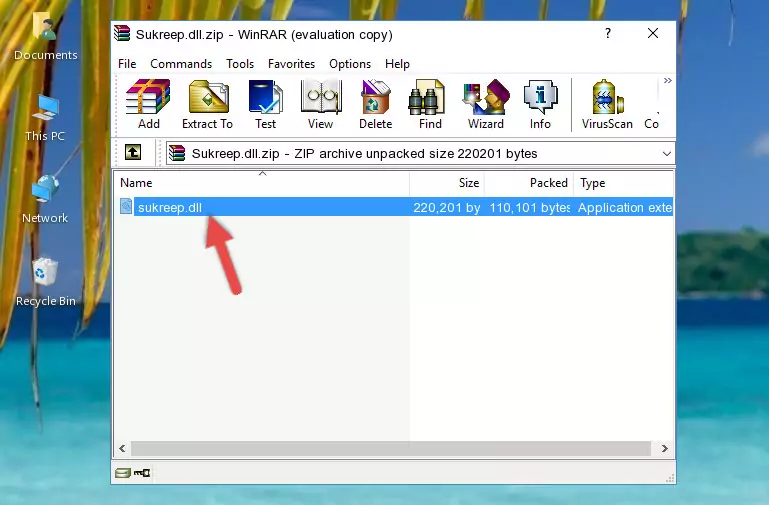Click the Delete toolbar icon
Image resolution: width=769 pixels, height=505 pixels.
tap(375, 104)
